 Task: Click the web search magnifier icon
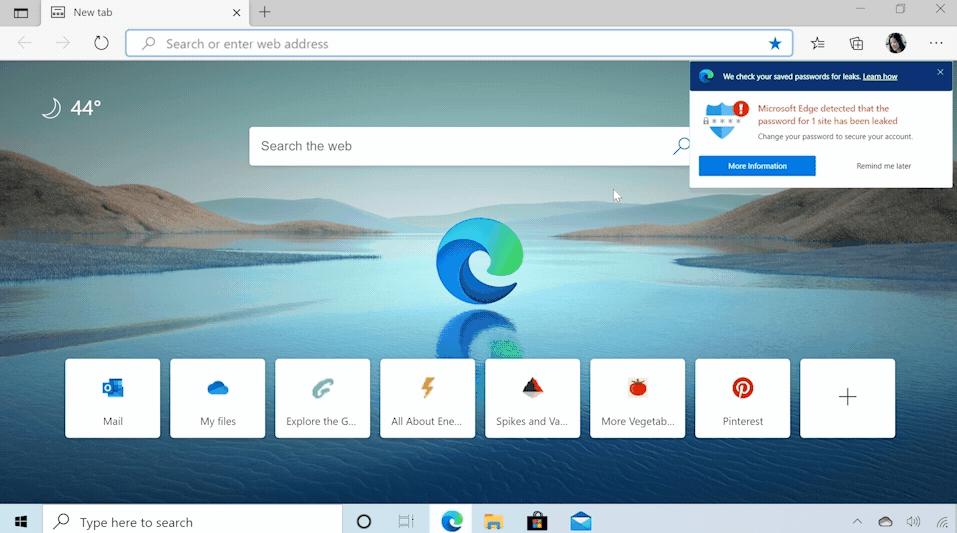pyautogui.click(x=681, y=146)
